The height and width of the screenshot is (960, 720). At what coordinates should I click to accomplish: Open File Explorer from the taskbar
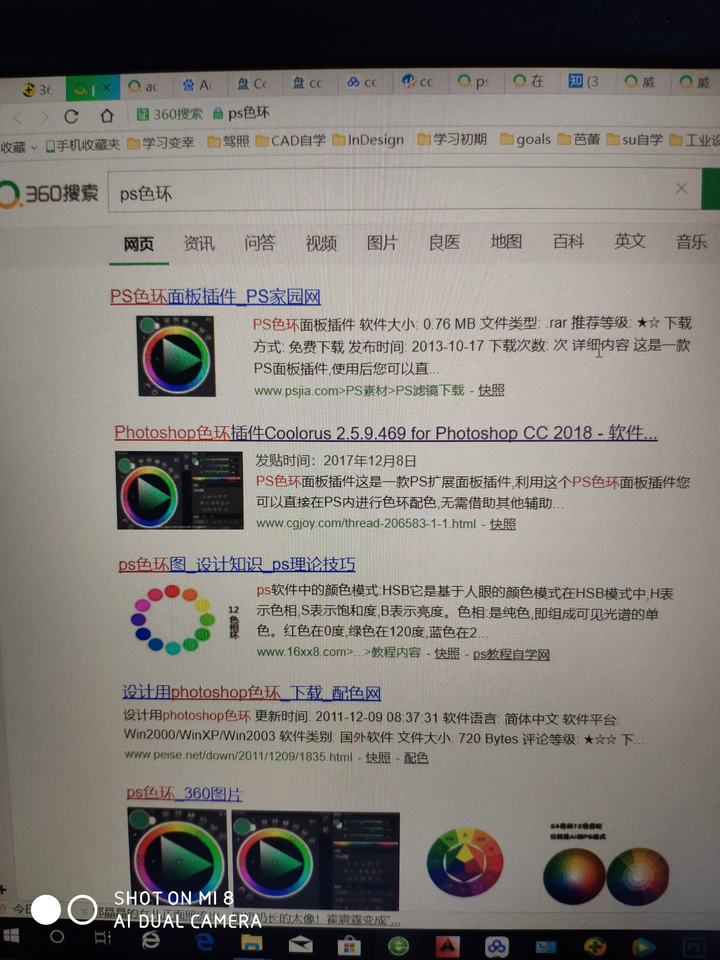tap(251, 943)
